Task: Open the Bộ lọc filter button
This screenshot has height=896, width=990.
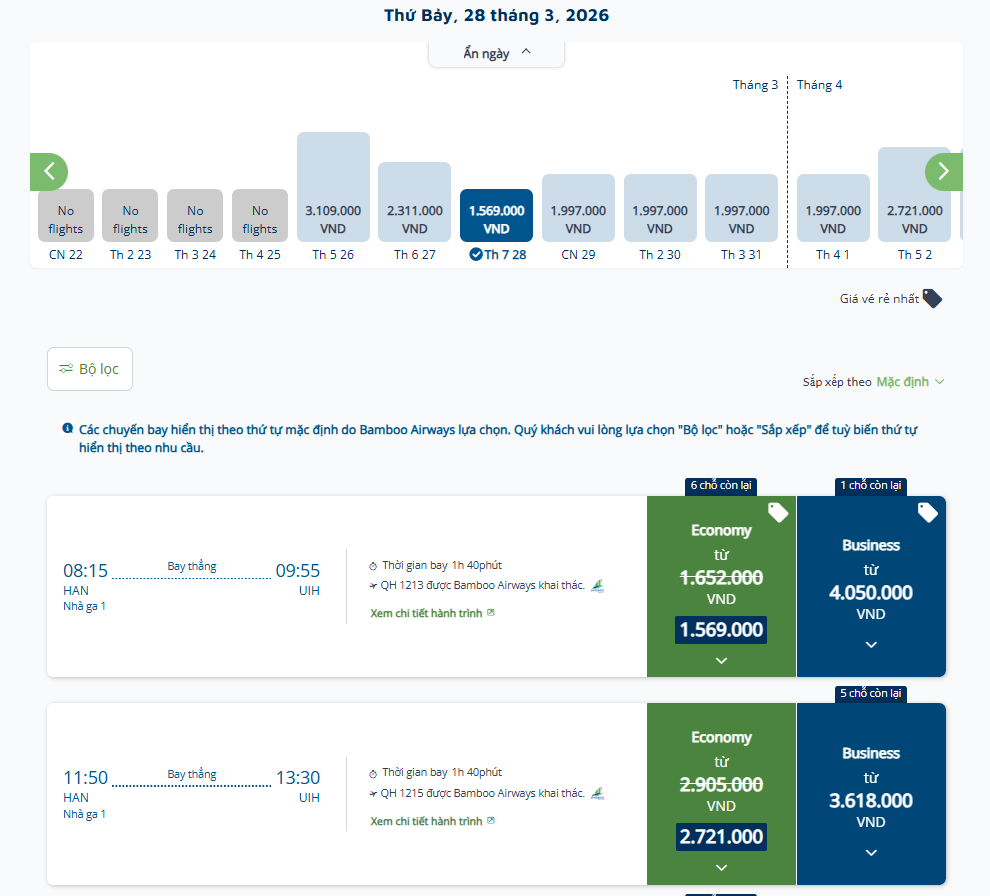Action: (90, 369)
